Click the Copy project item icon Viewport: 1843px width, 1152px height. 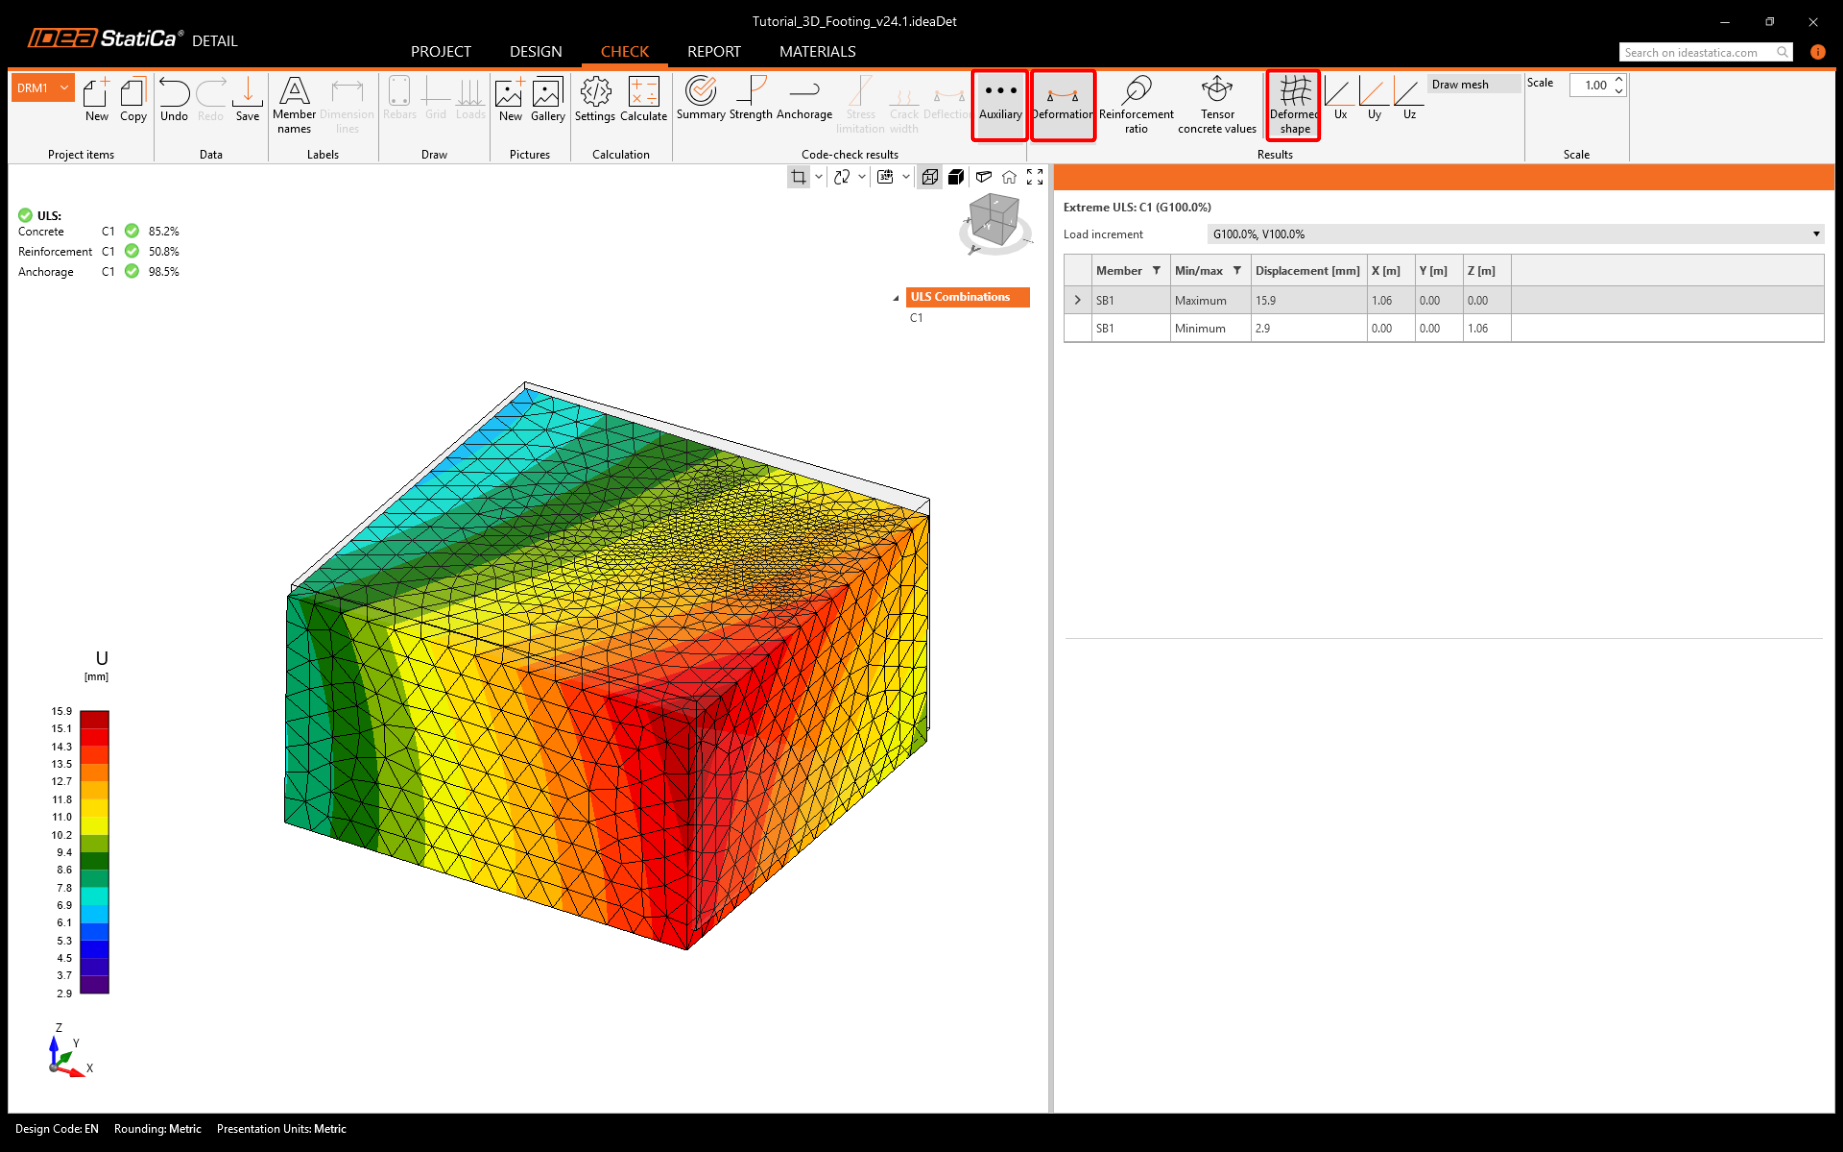(133, 100)
